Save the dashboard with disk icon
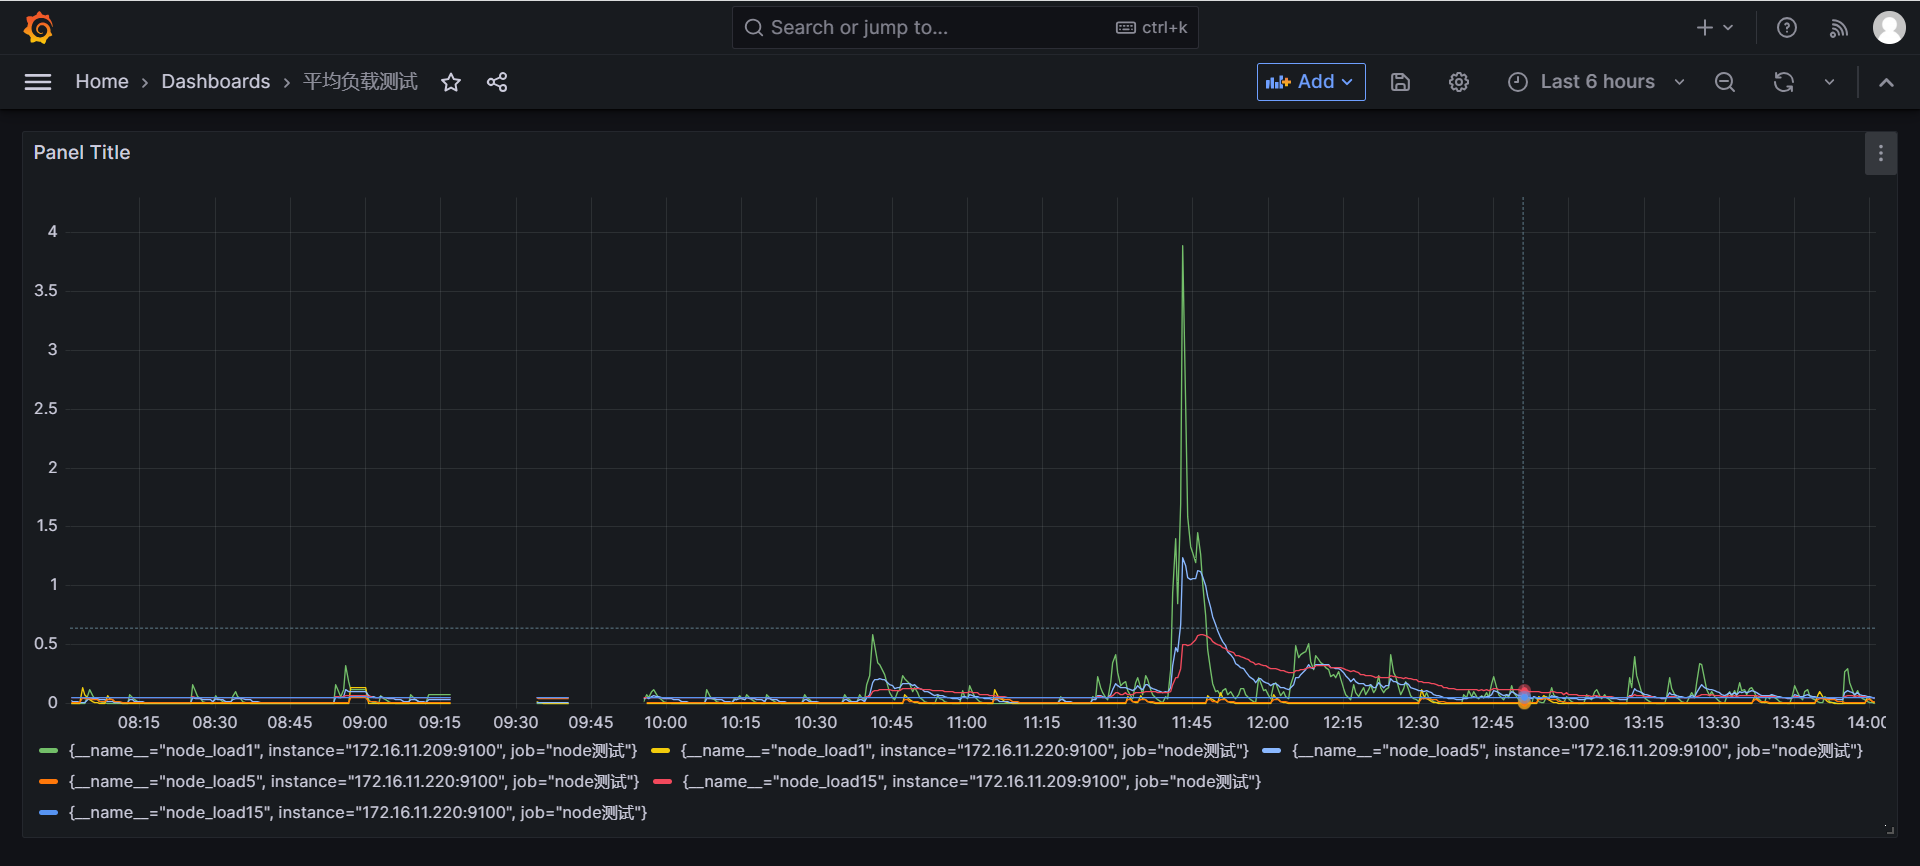 click(x=1400, y=82)
